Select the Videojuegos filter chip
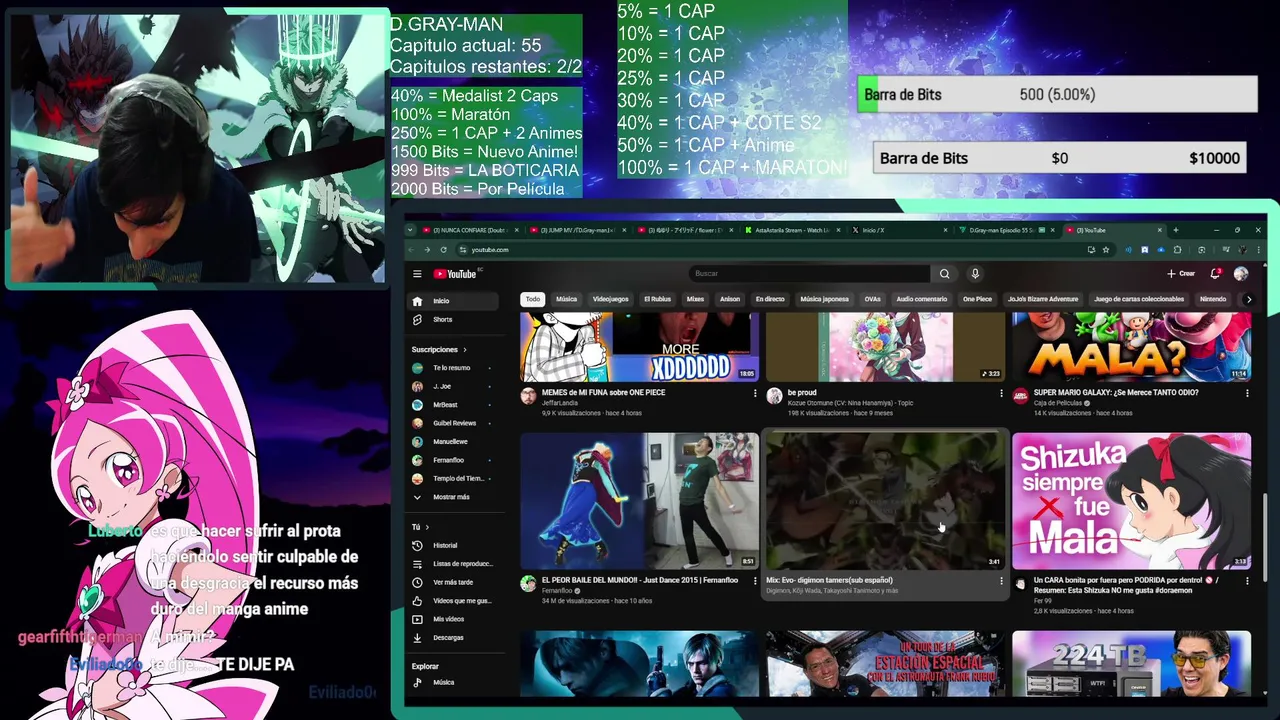Image resolution: width=1280 pixels, height=720 pixels. (610, 299)
